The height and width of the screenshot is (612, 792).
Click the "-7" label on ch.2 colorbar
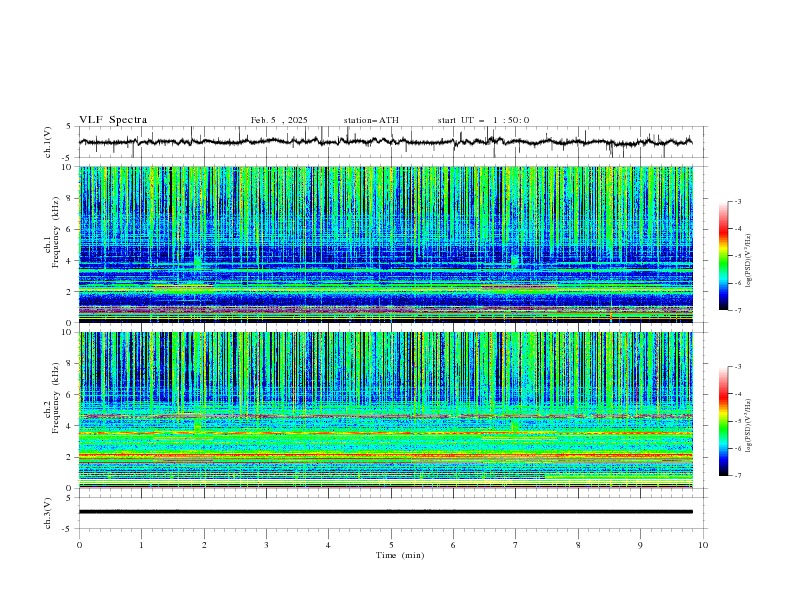click(x=738, y=476)
